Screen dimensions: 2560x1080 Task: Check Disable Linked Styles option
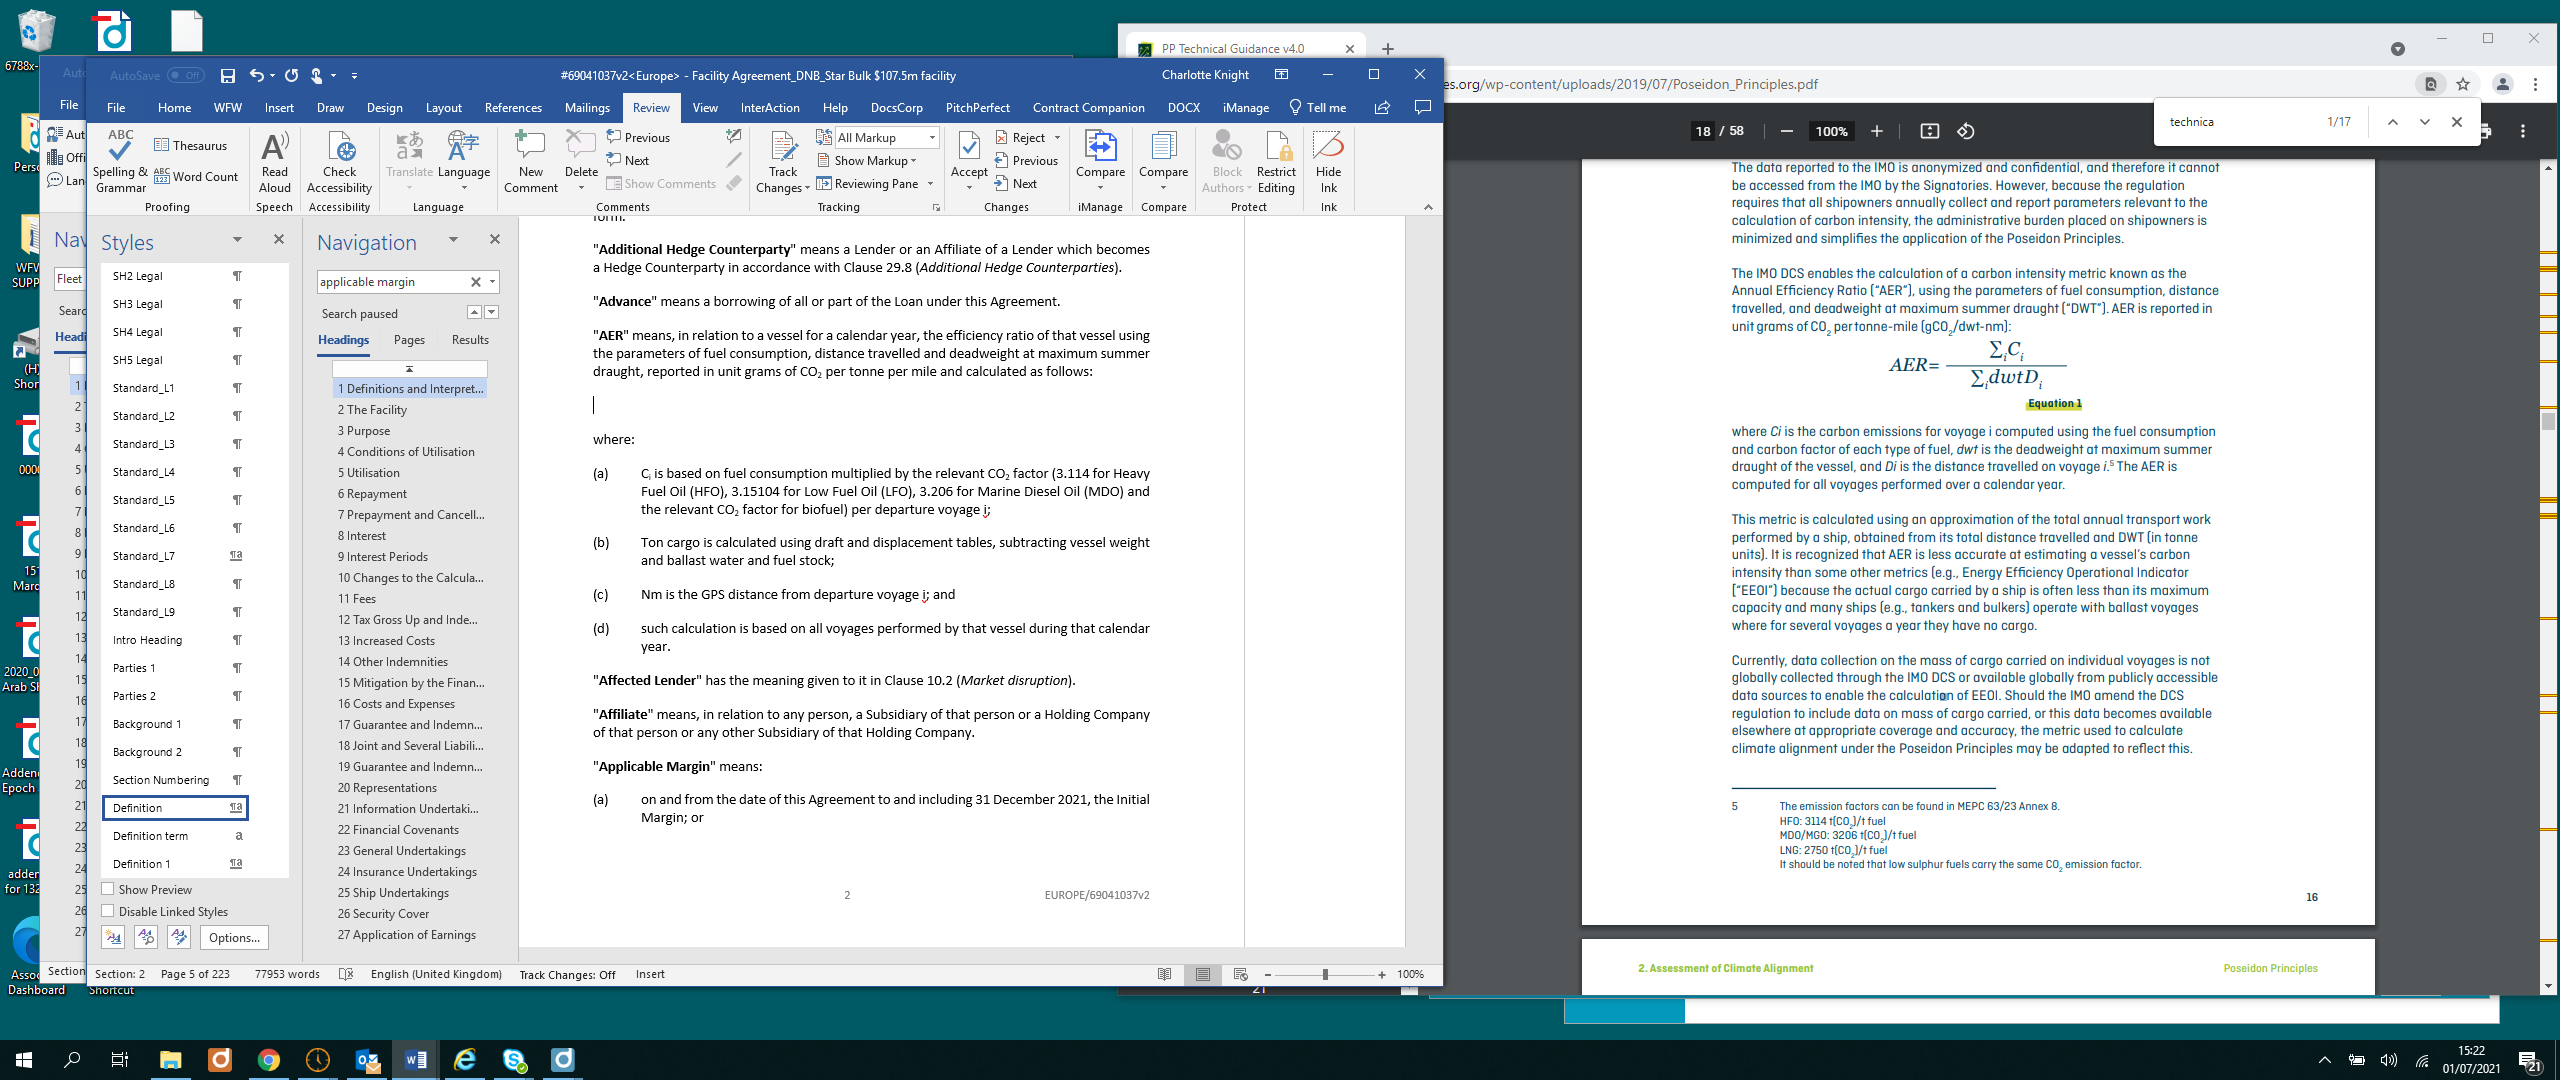coord(108,911)
